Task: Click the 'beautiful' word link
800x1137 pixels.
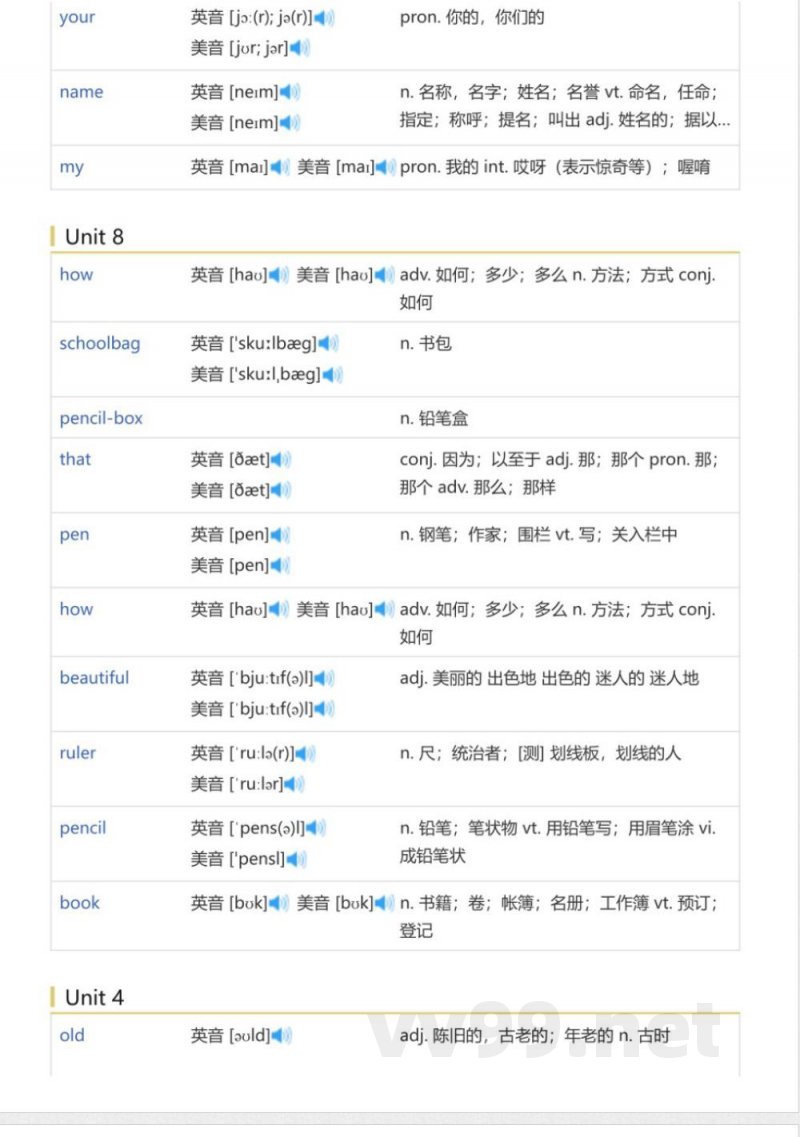Action: click(94, 678)
